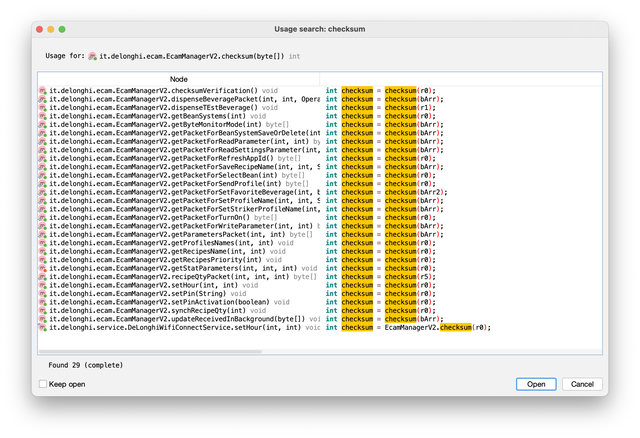Click the code snippet checksum(r1)
Viewport: 640px width, 438px height.
[410, 108]
